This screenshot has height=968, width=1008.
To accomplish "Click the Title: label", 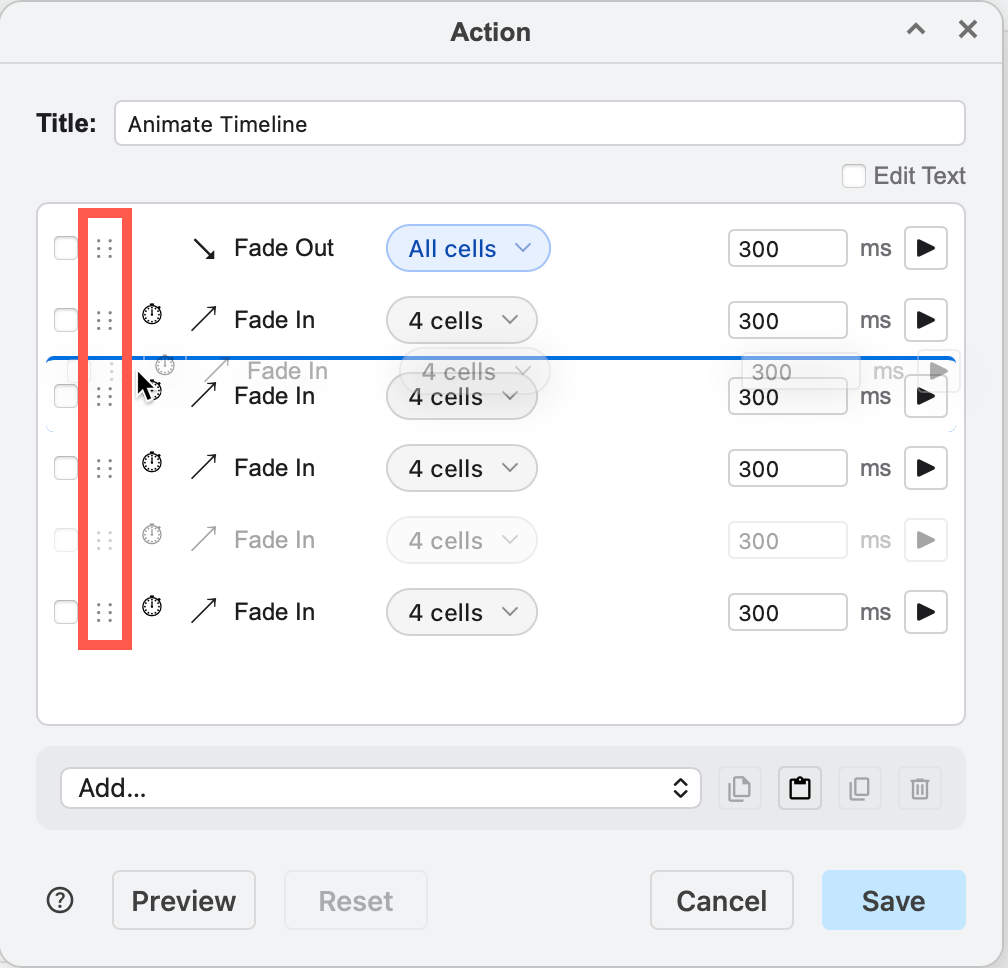I will click(x=66, y=123).
